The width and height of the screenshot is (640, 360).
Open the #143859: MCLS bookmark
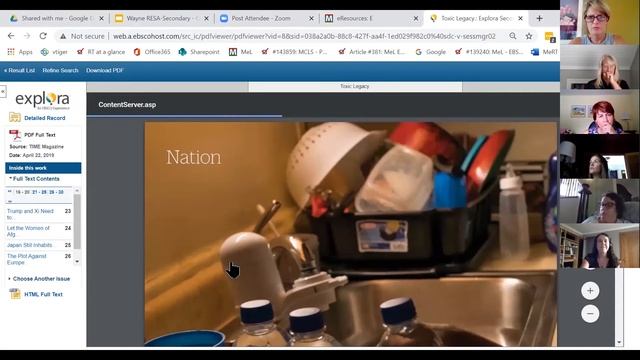294,52
